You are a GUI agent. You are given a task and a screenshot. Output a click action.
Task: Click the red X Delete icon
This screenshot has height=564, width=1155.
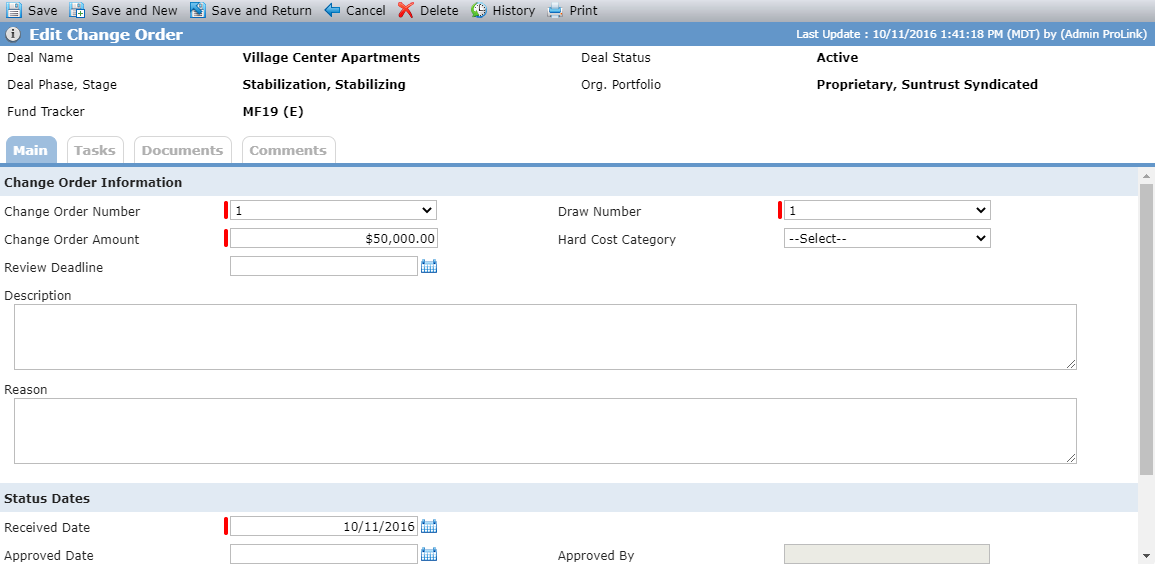406,10
